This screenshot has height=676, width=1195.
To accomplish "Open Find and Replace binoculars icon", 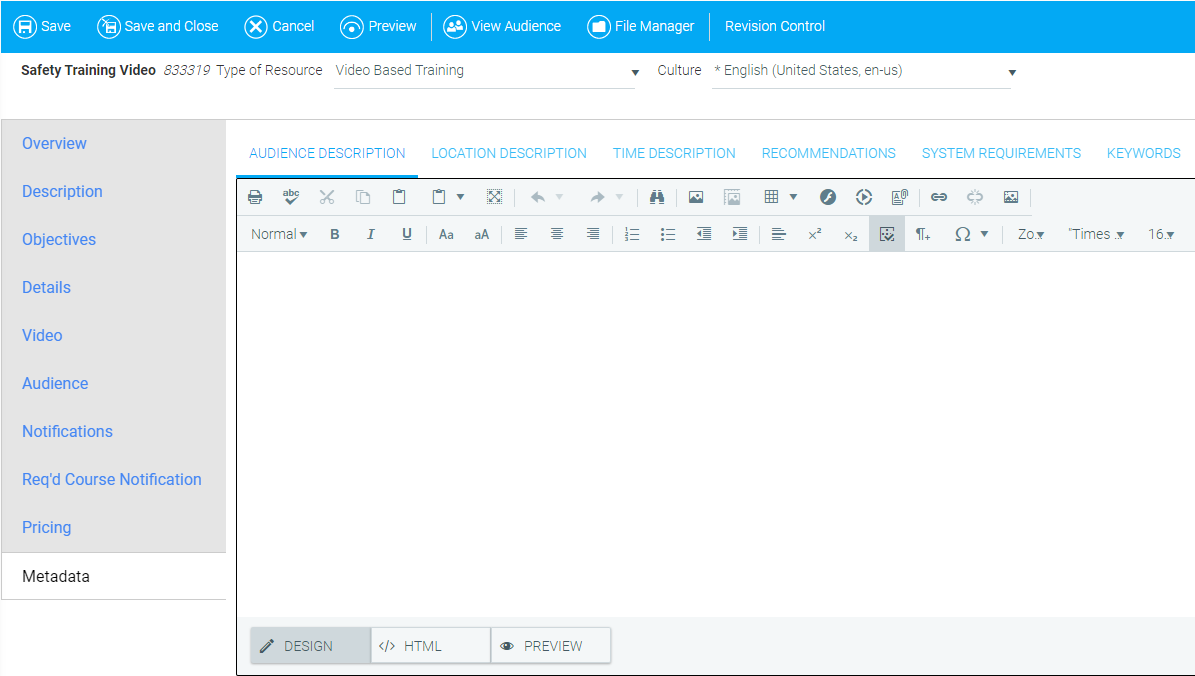I will click(656, 197).
